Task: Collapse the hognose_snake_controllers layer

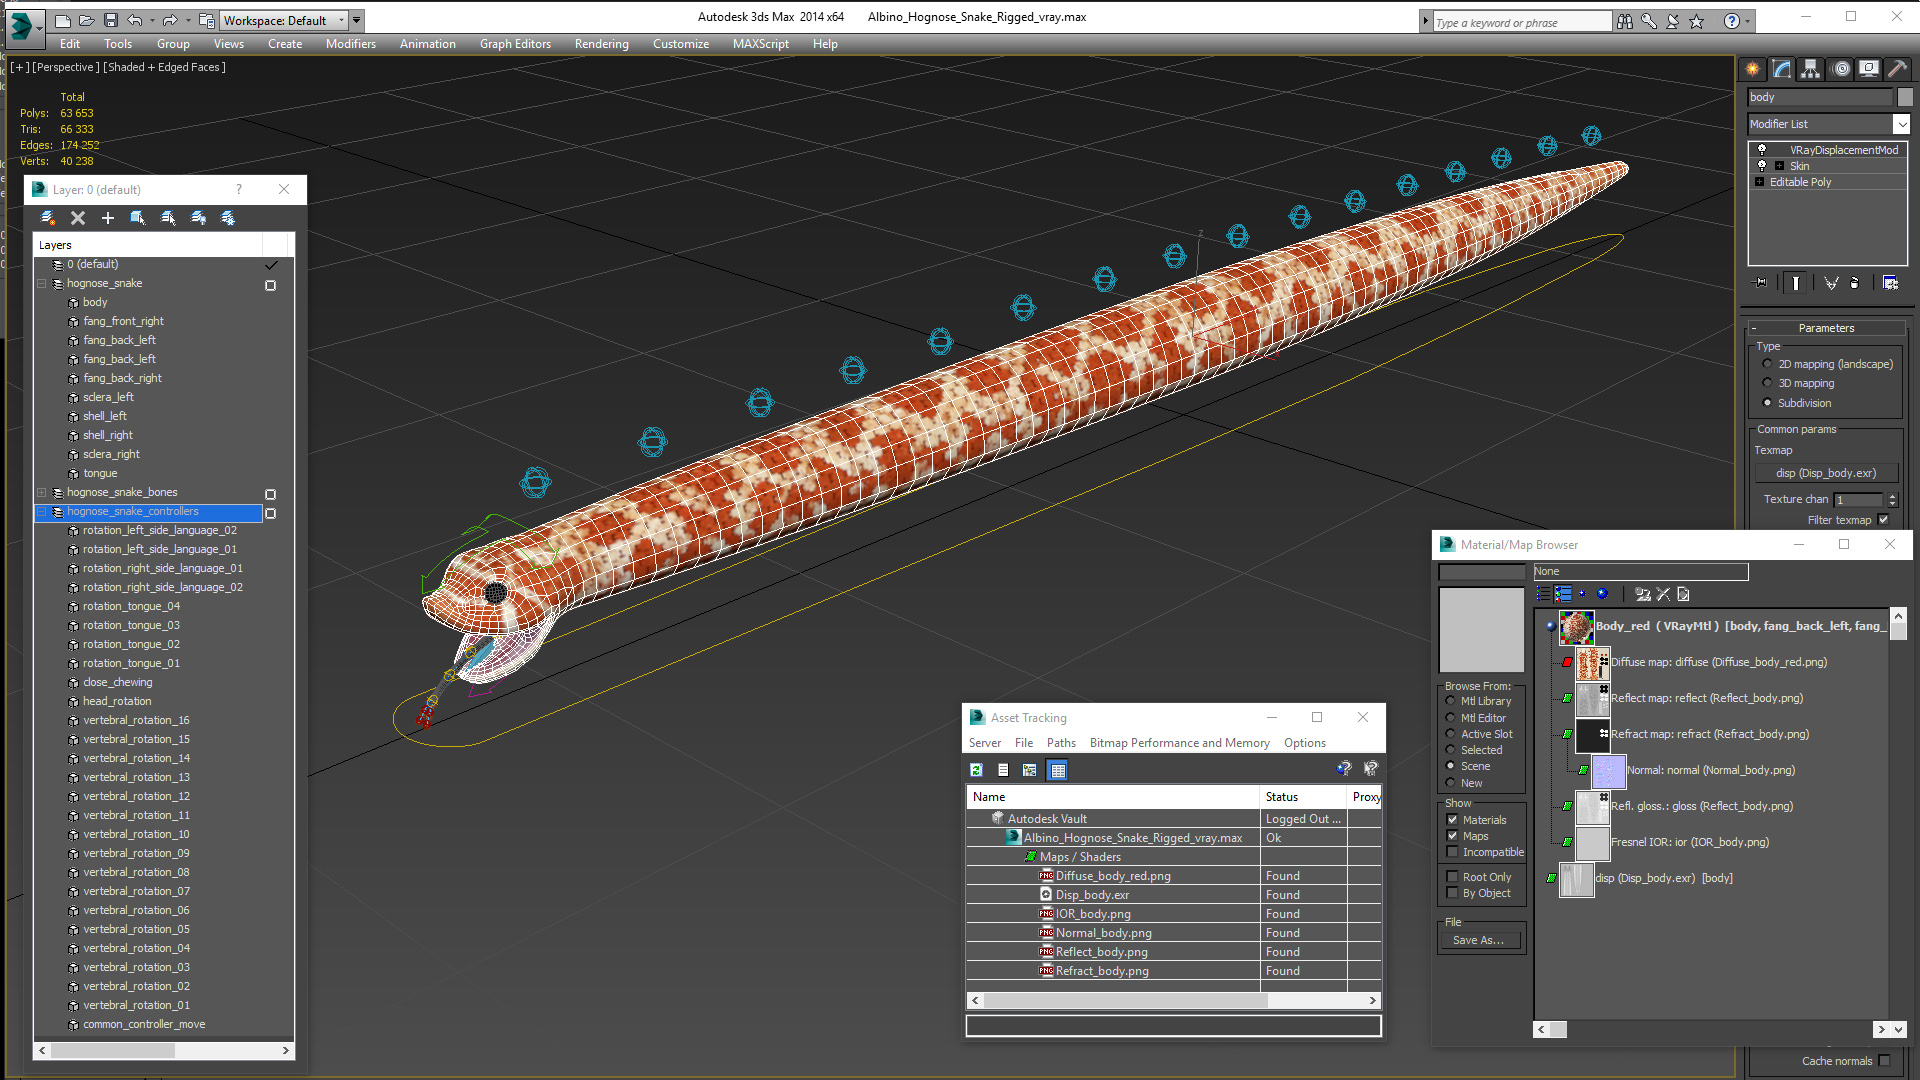Action: pyautogui.click(x=42, y=512)
